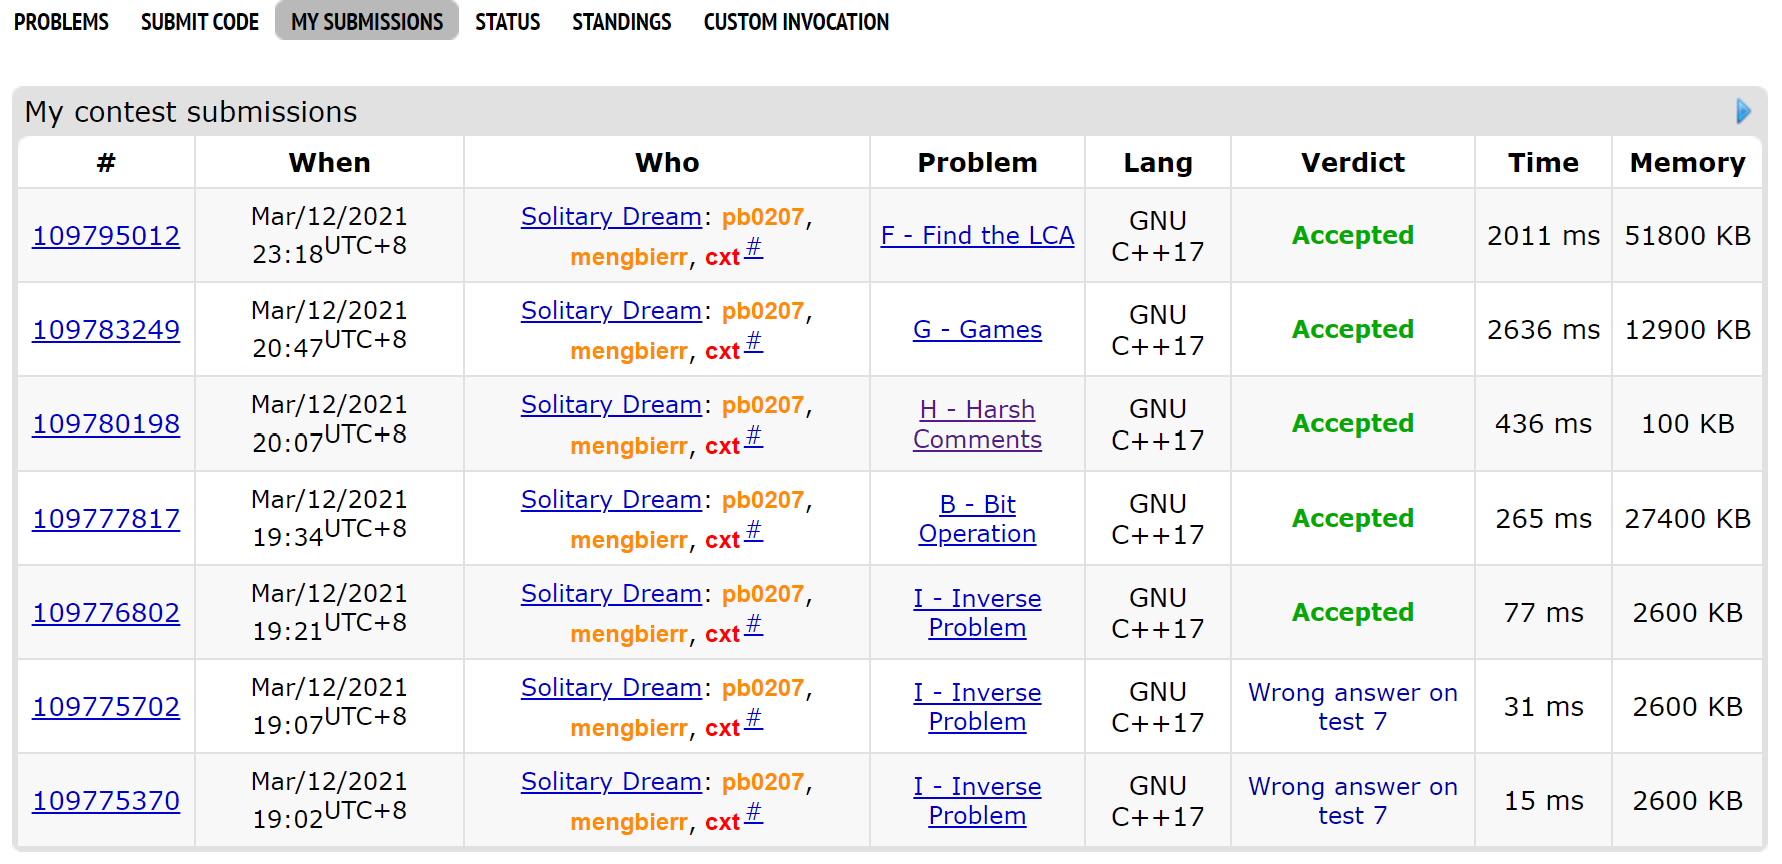Open the Solitary Dream team link, first row
The width and height of the screenshot is (1782, 864).
click(611, 217)
